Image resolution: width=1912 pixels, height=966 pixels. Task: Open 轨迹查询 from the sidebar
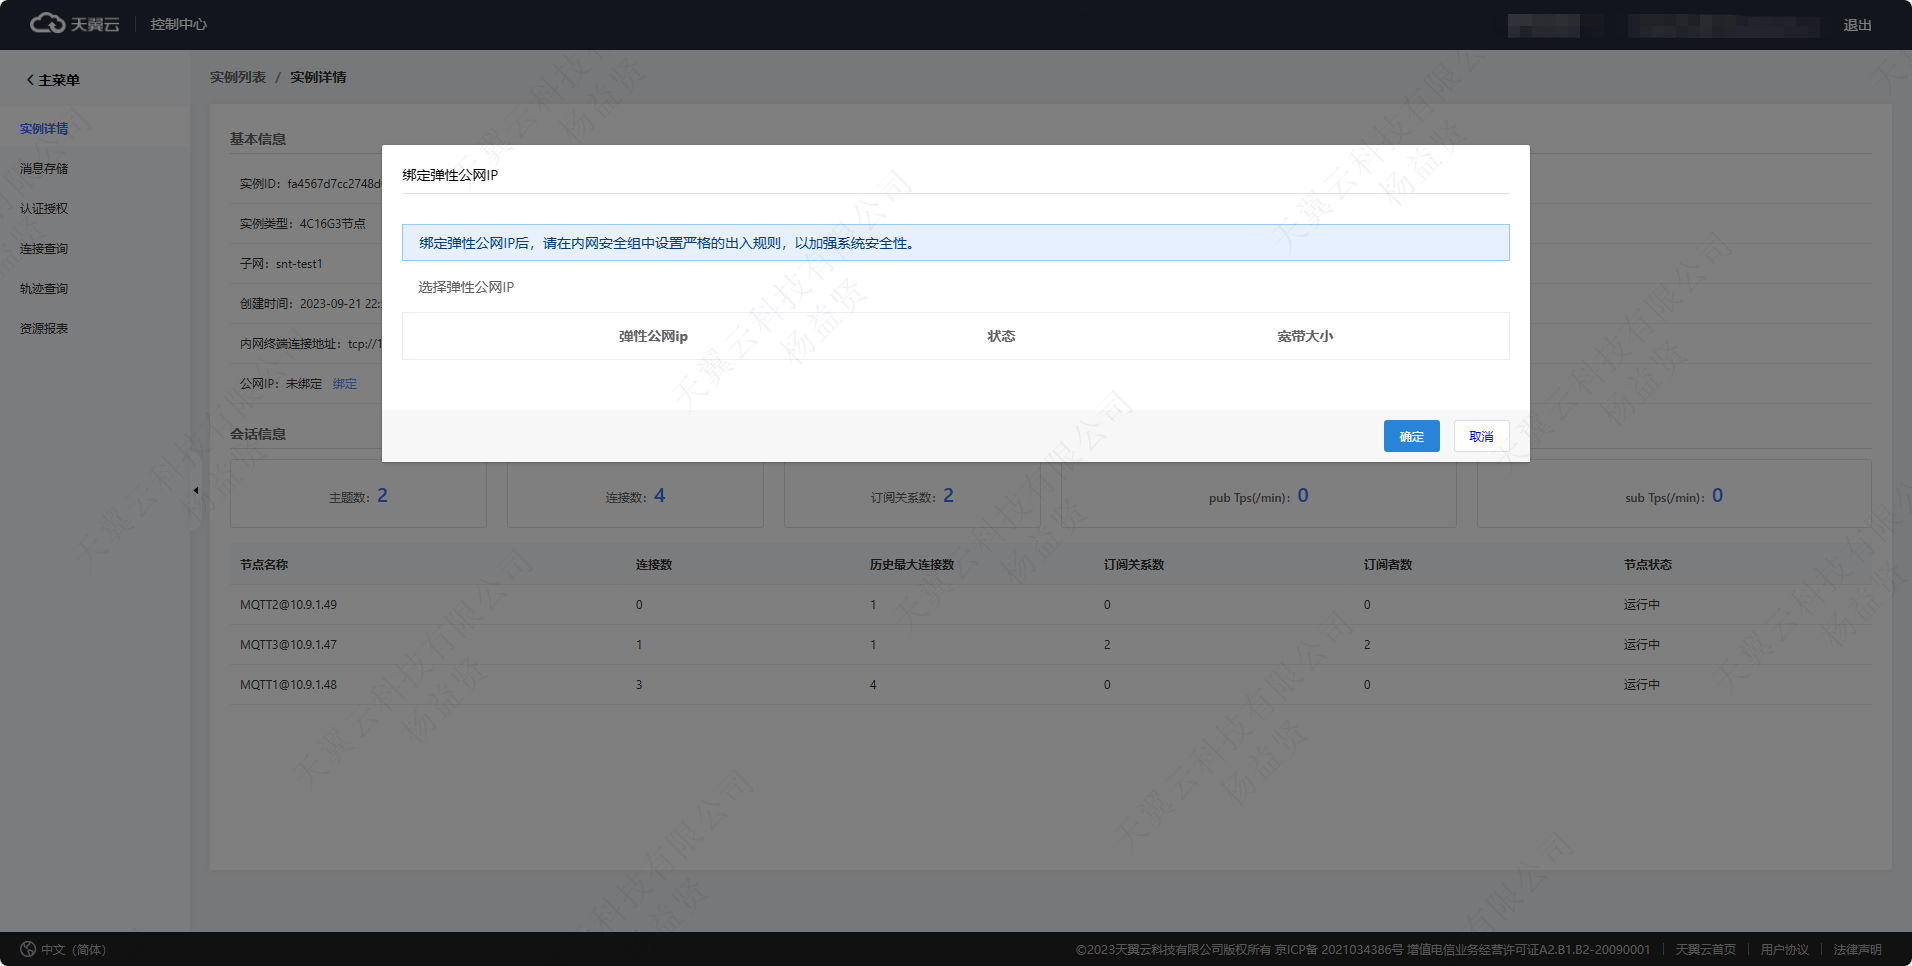coord(44,289)
